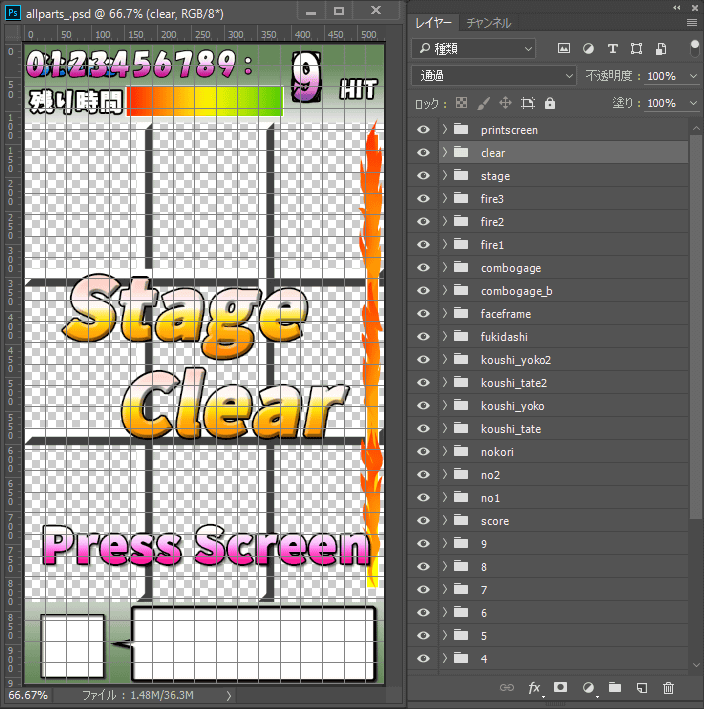This screenshot has width=704, height=709.
Task: Filter layers by adjustment layer icon
Action: pos(588,48)
